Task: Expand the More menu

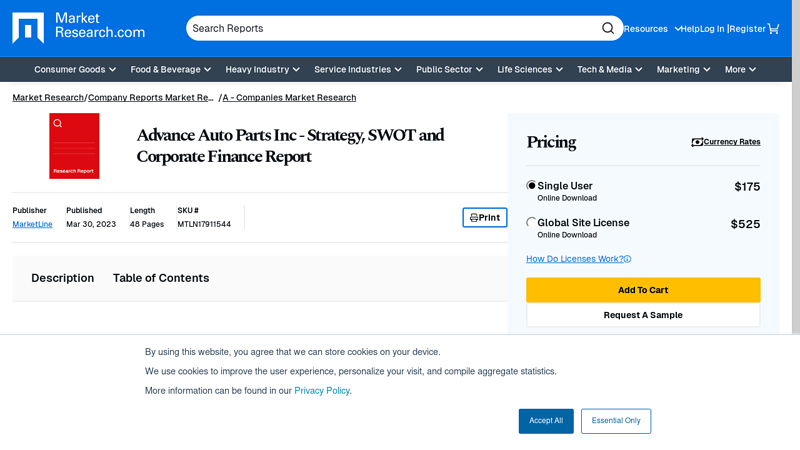Action: 740,69
